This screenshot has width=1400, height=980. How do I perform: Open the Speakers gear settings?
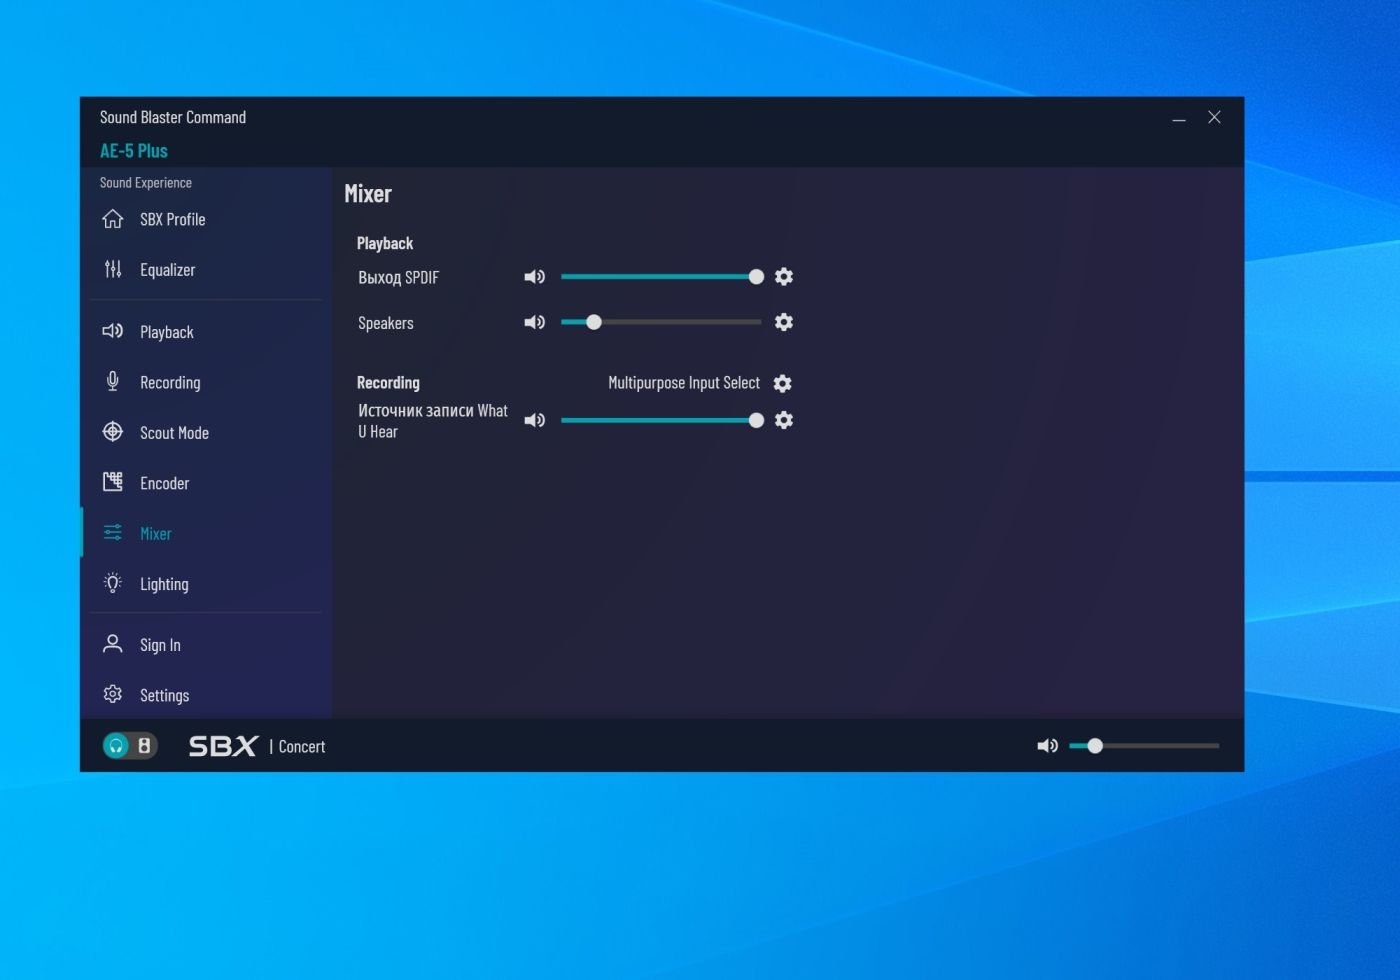pyautogui.click(x=784, y=322)
